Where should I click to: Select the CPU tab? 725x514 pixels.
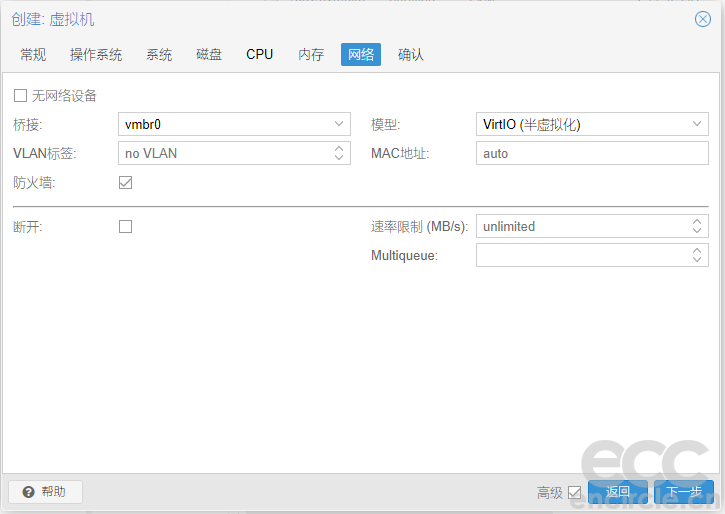pos(259,55)
